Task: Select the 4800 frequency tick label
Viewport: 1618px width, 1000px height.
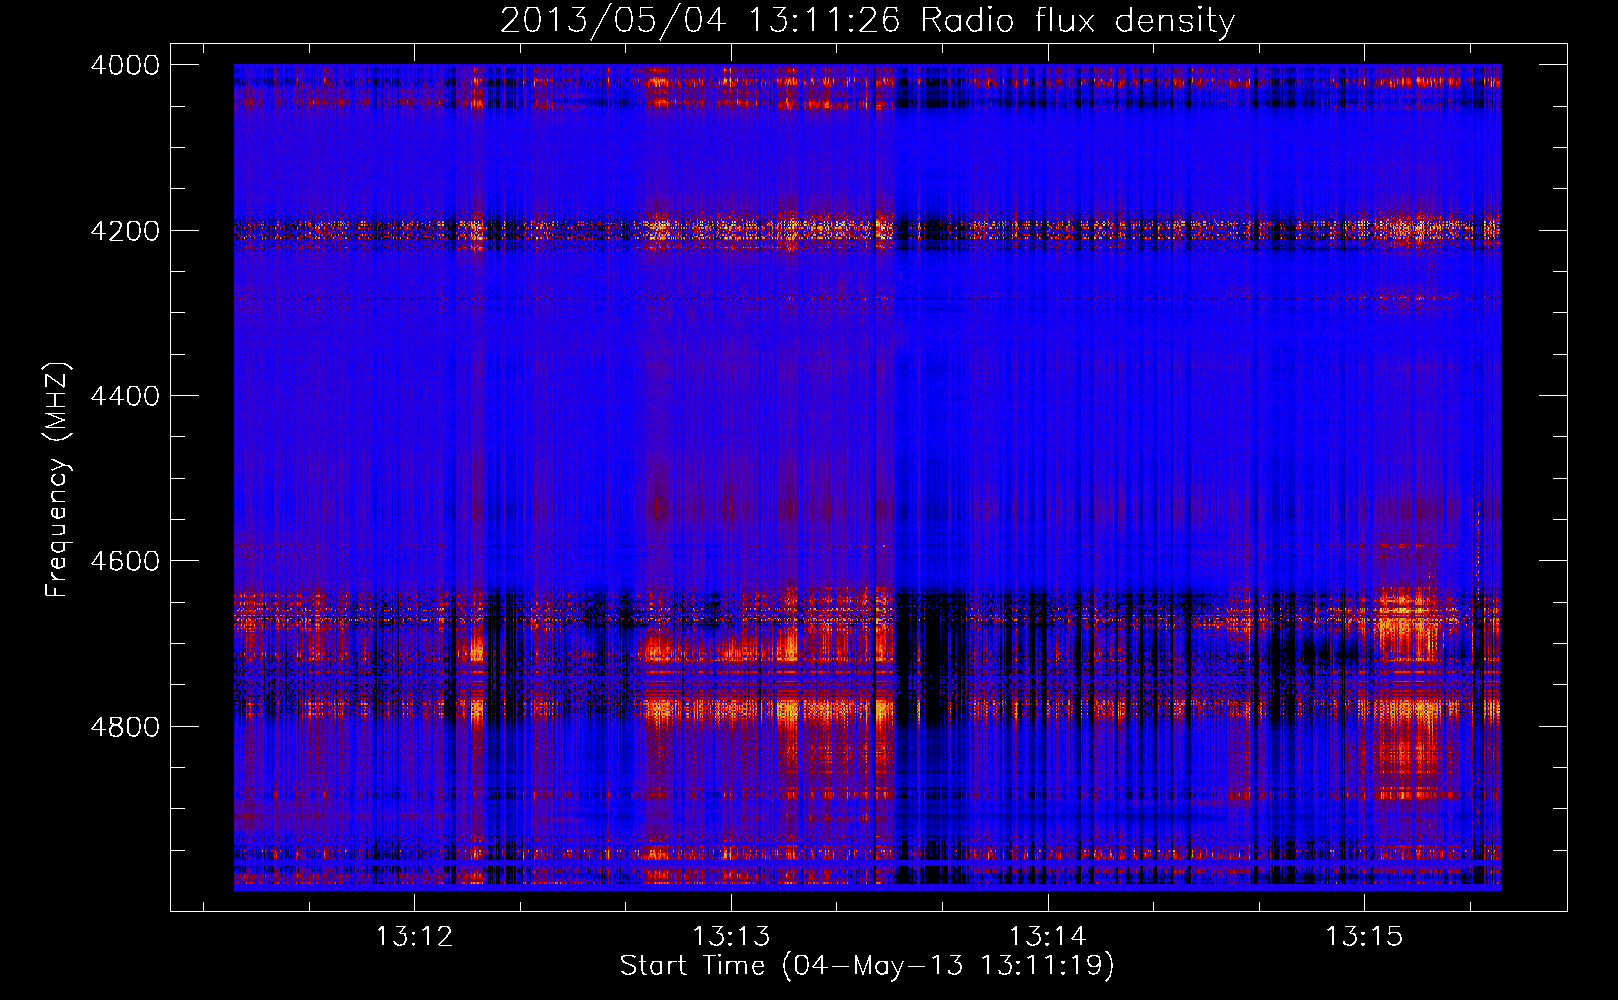Action: click(125, 726)
